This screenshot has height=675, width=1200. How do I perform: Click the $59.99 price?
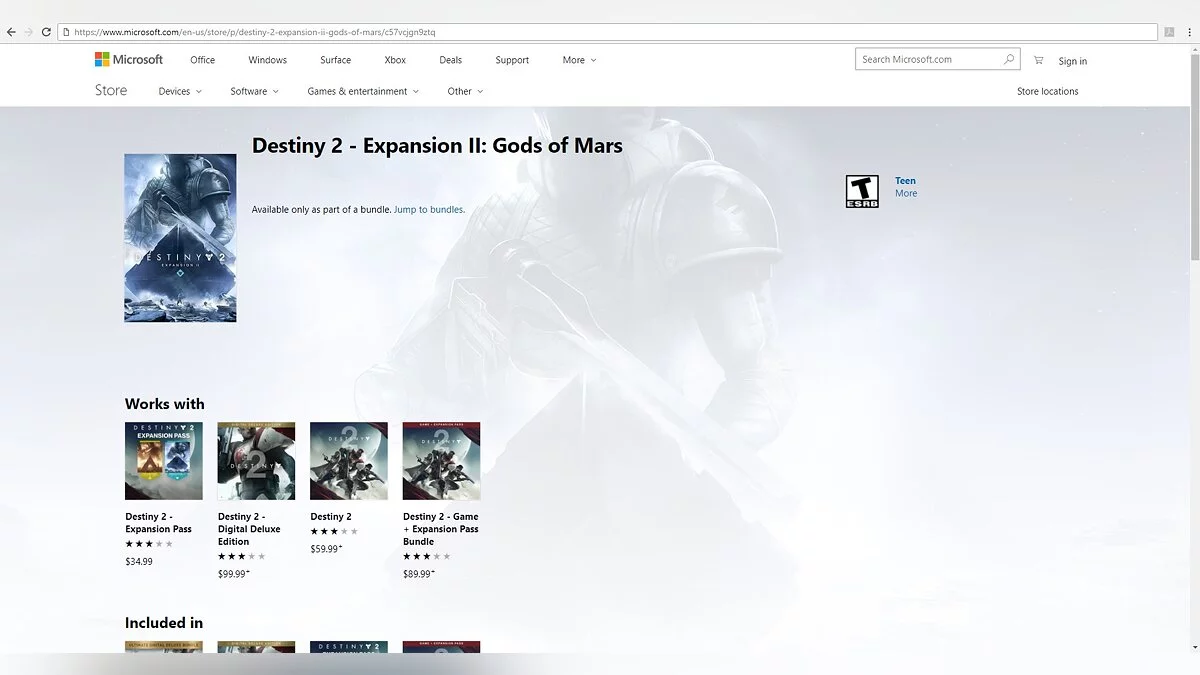tap(326, 549)
